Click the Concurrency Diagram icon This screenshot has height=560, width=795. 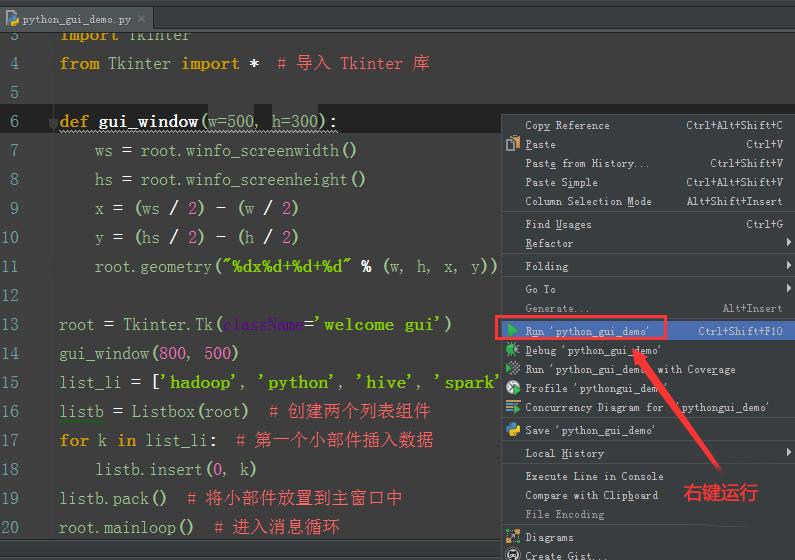pyautogui.click(x=513, y=407)
